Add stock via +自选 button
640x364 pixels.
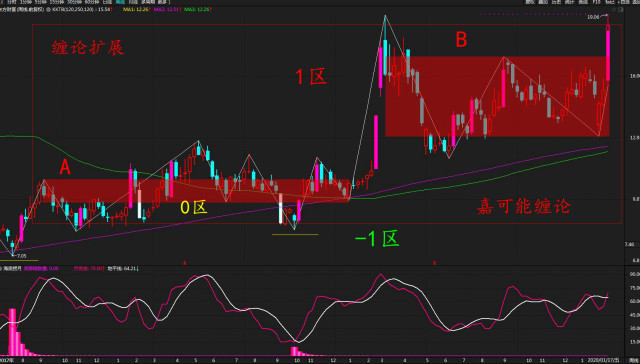(623, 2)
